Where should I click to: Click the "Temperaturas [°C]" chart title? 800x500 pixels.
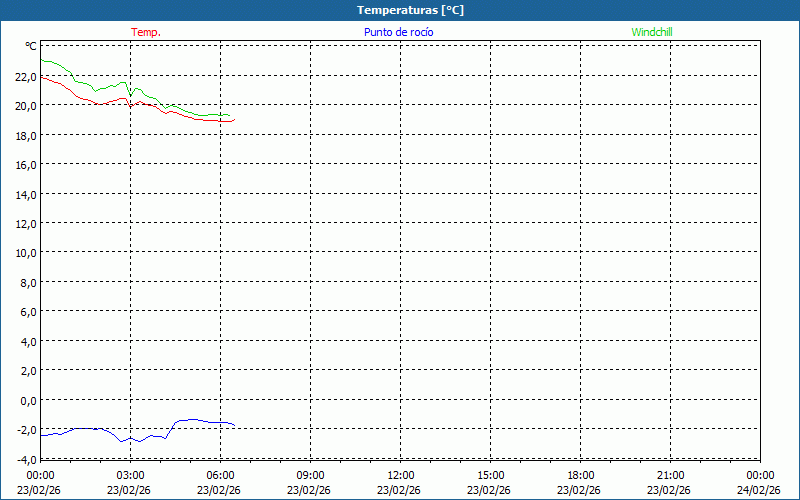410,10
